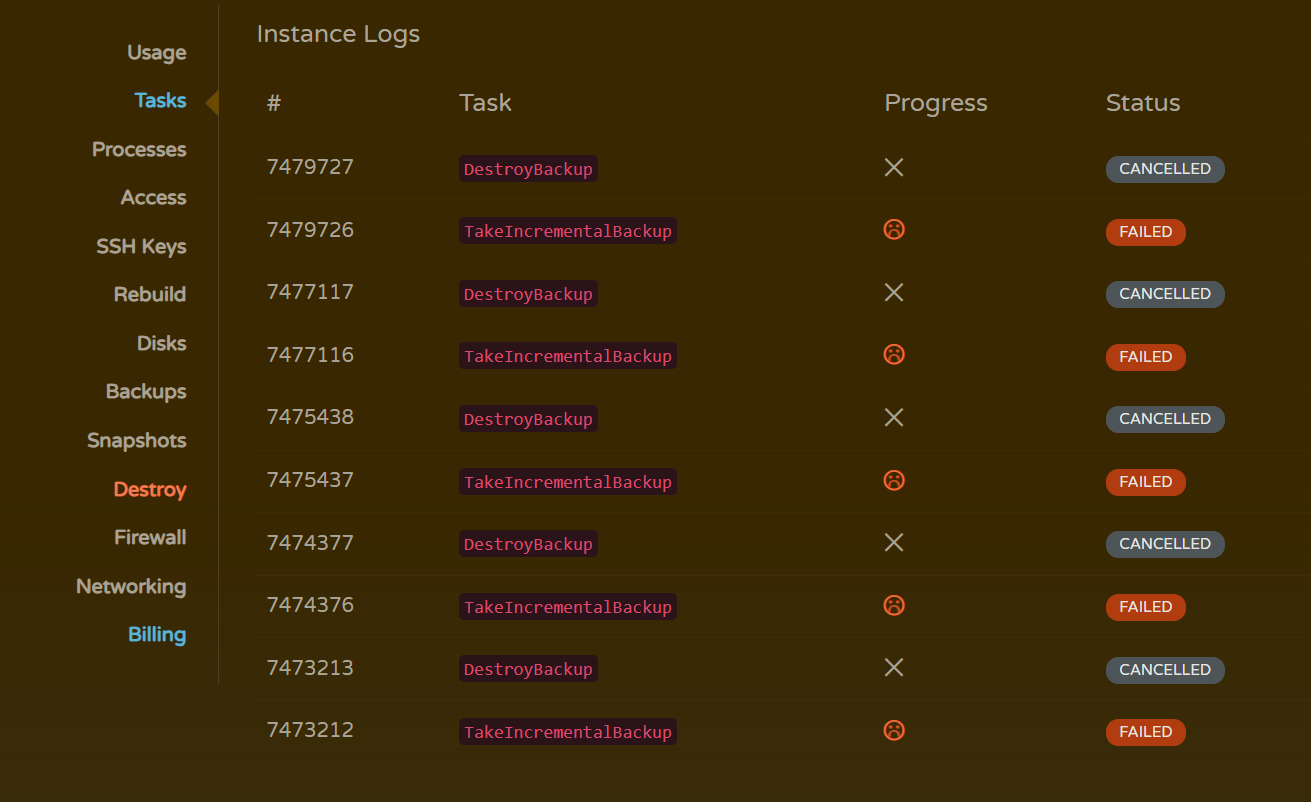Click the sad face icon for task 7475437
The height and width of the screenshot is (802, 1311).
(894, 480)
